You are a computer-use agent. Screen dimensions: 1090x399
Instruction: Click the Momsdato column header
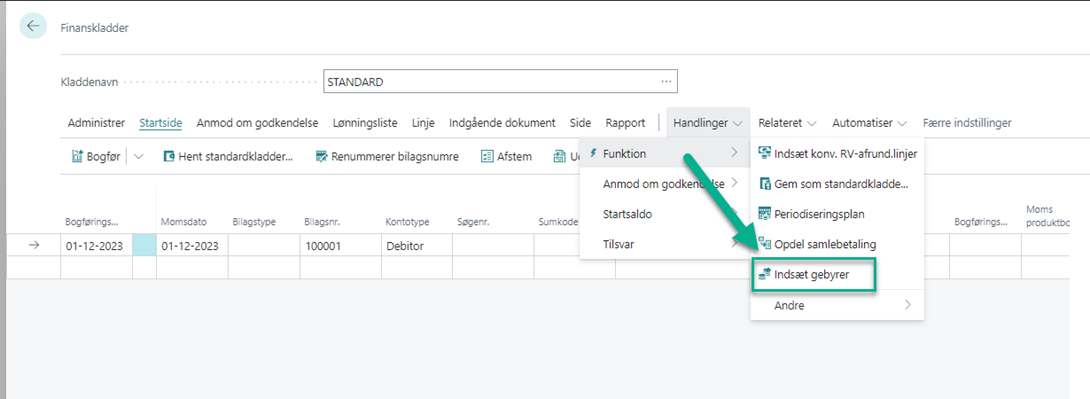click(184, 222)
